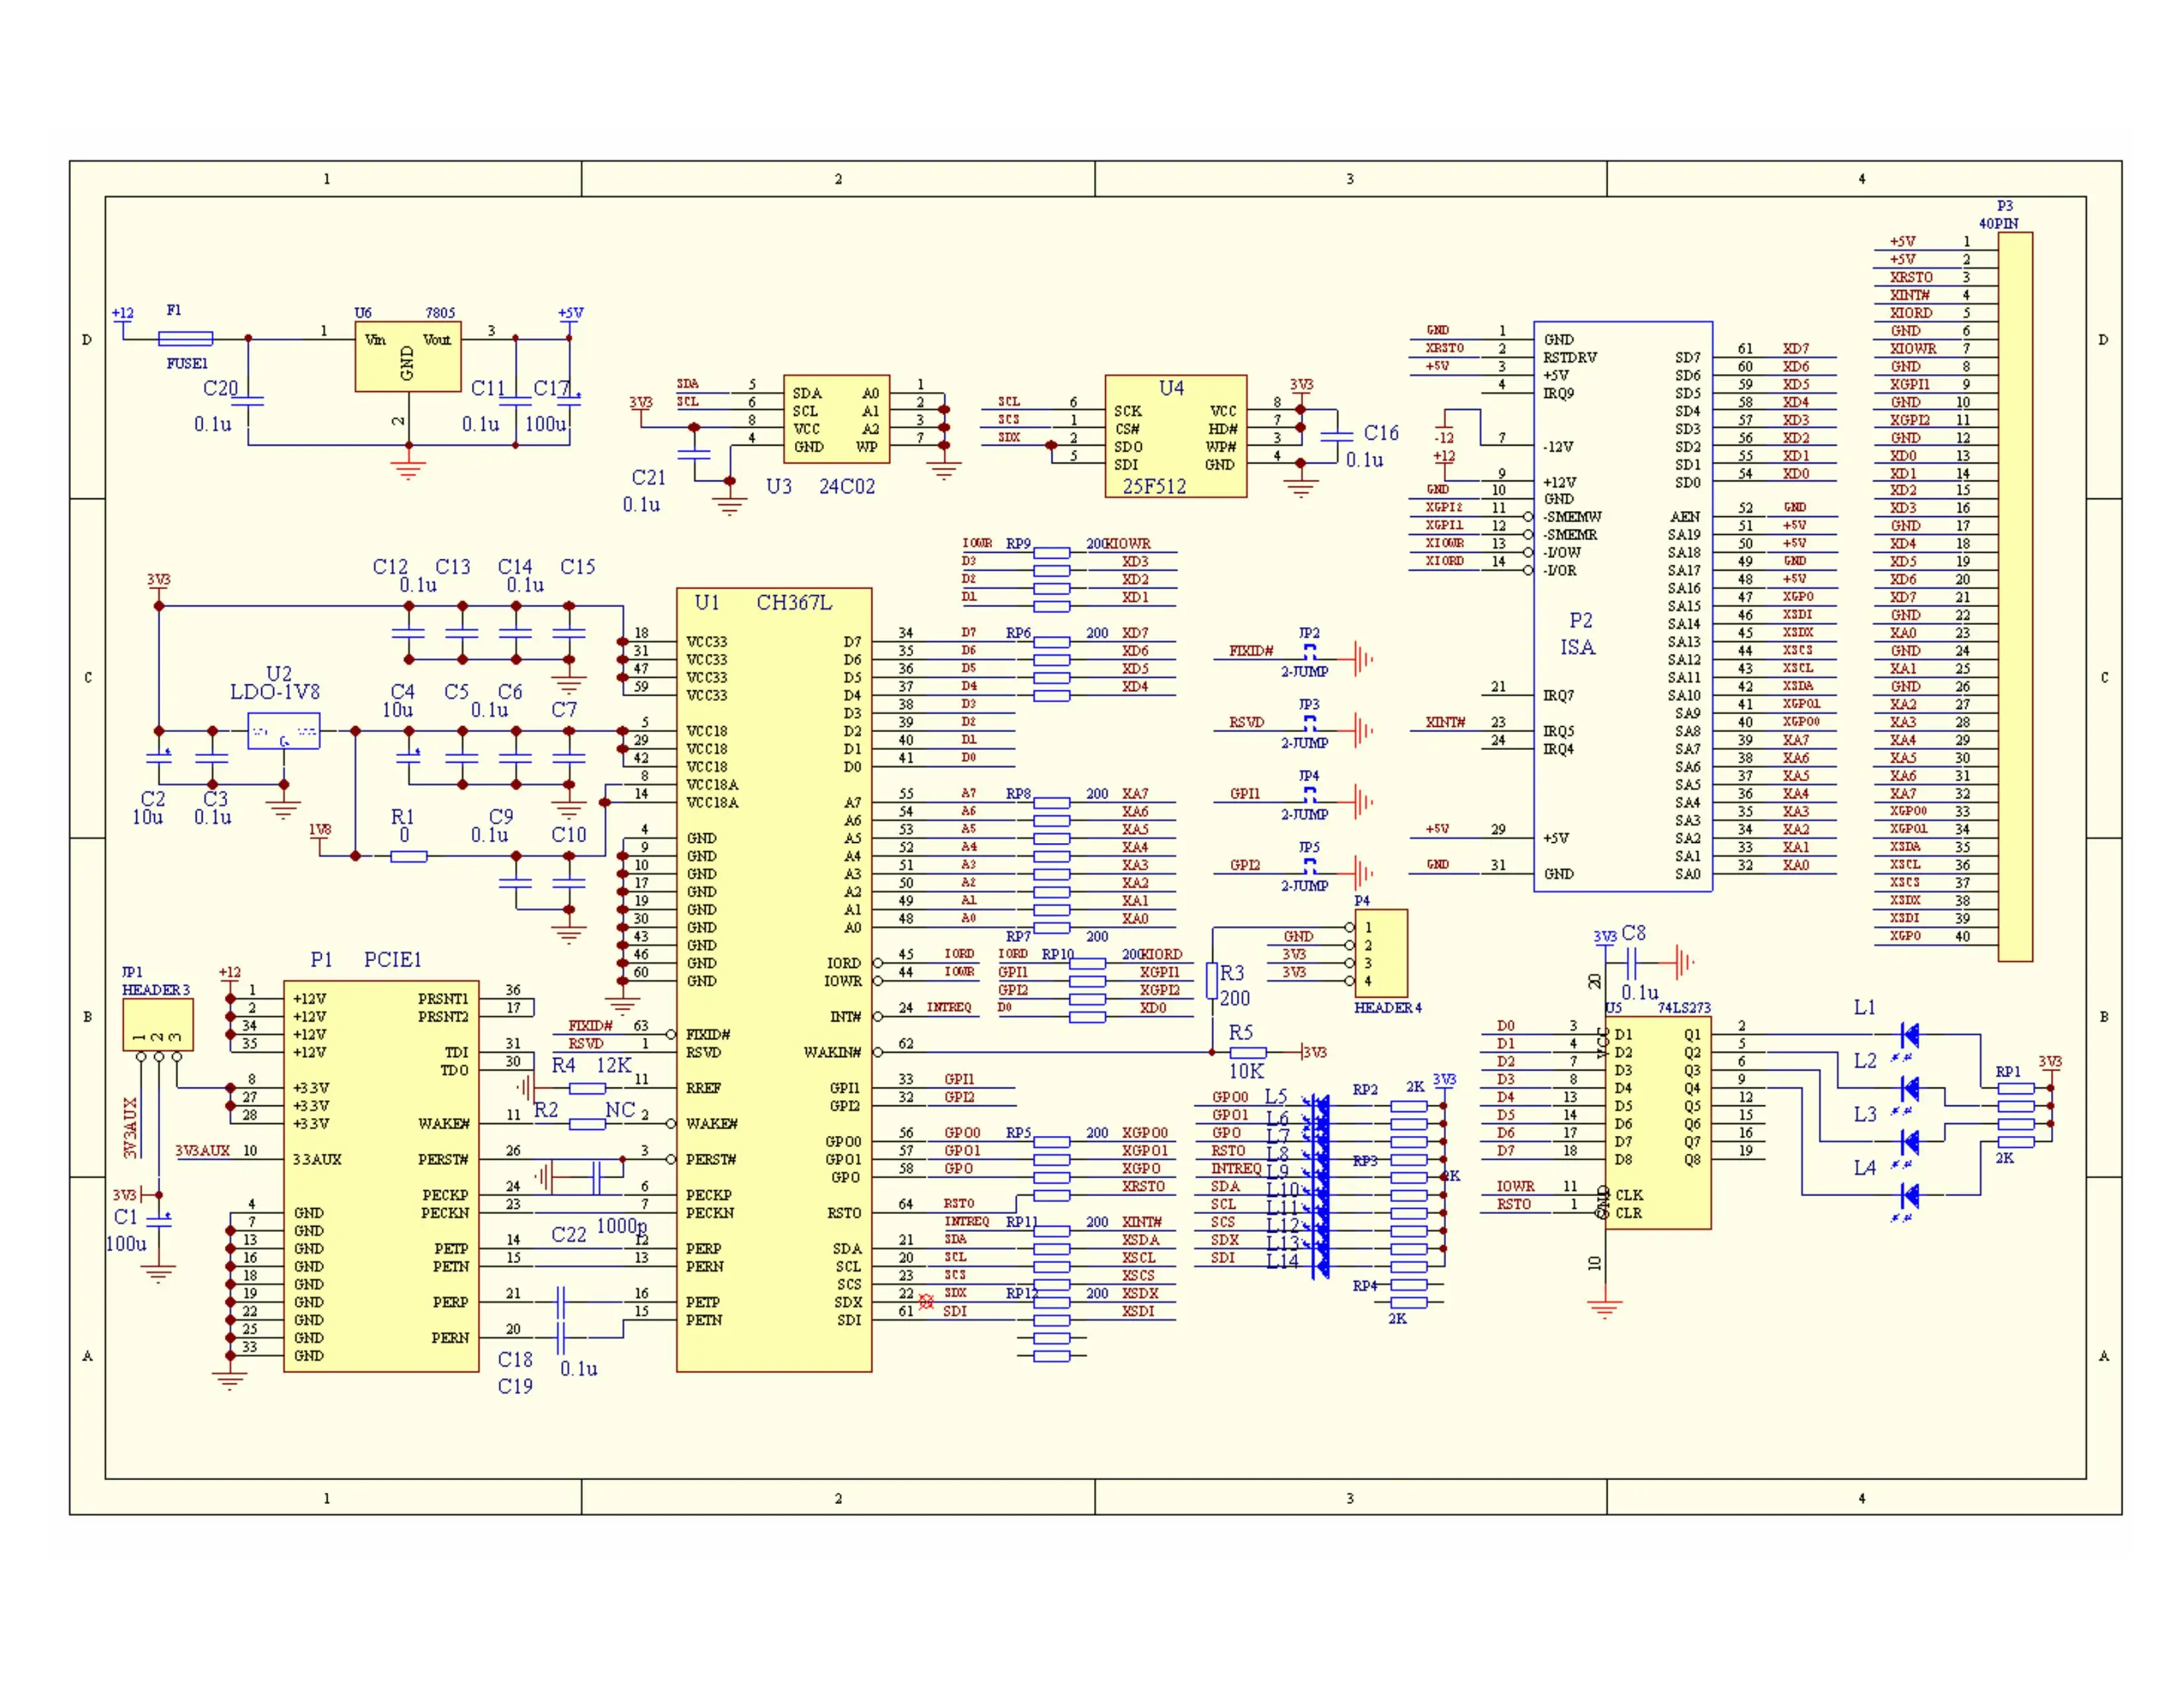Viewport: 2184px width, 1688px height.
Task: Click the '40PIN' label
Action: point(1998,224)
